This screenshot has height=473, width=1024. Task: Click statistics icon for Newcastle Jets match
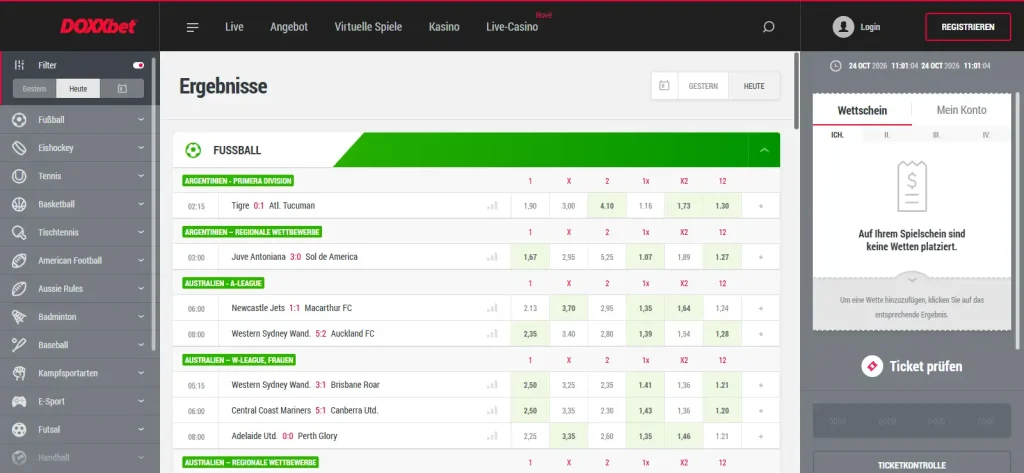(x=492, y=308)
